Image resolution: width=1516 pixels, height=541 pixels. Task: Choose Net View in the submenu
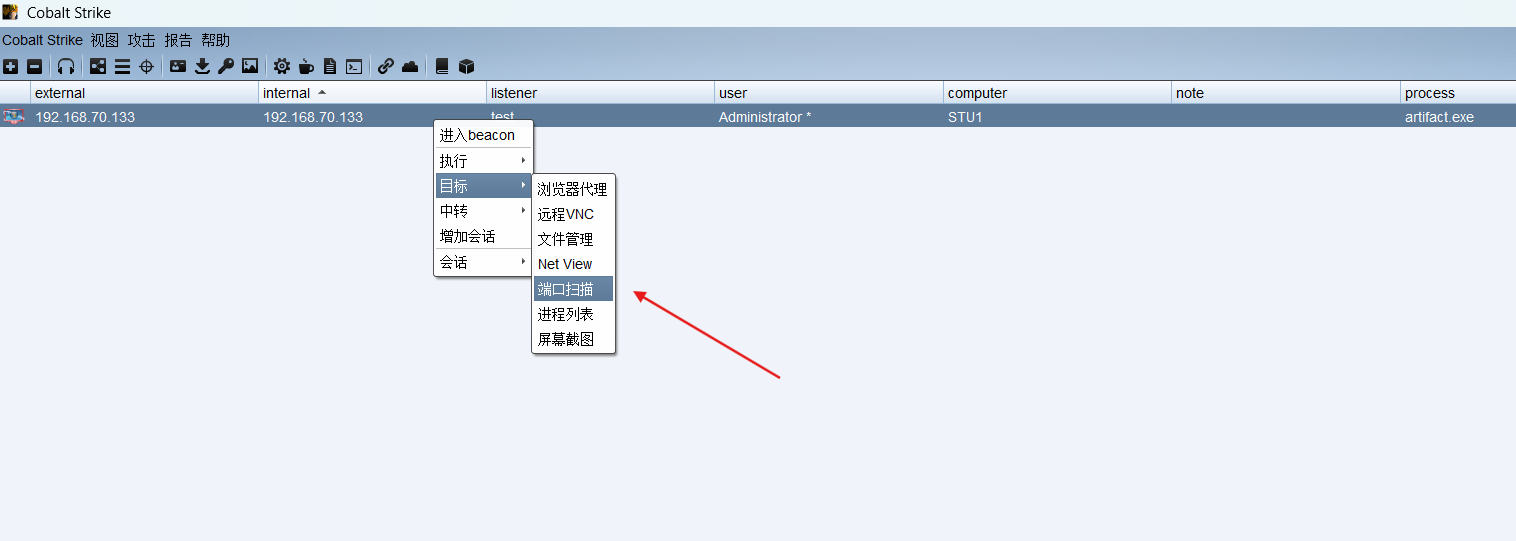tap(573, 264)
